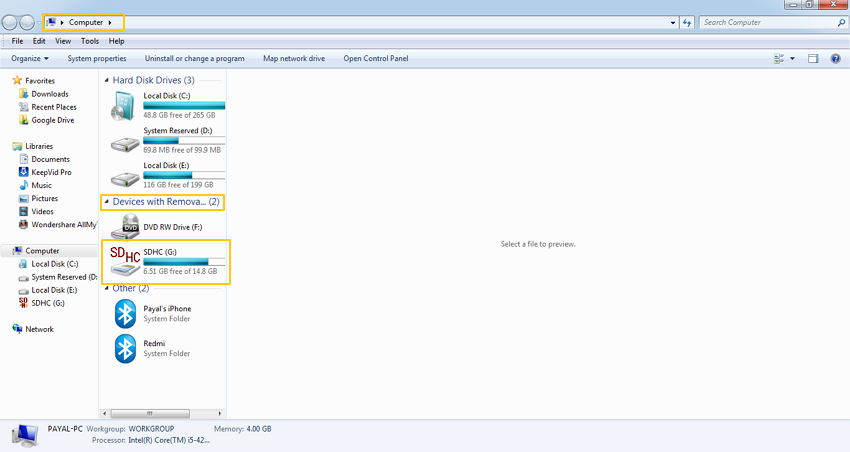
Task: Select the SDHC (G:) card icon
Action: [125, 261]
